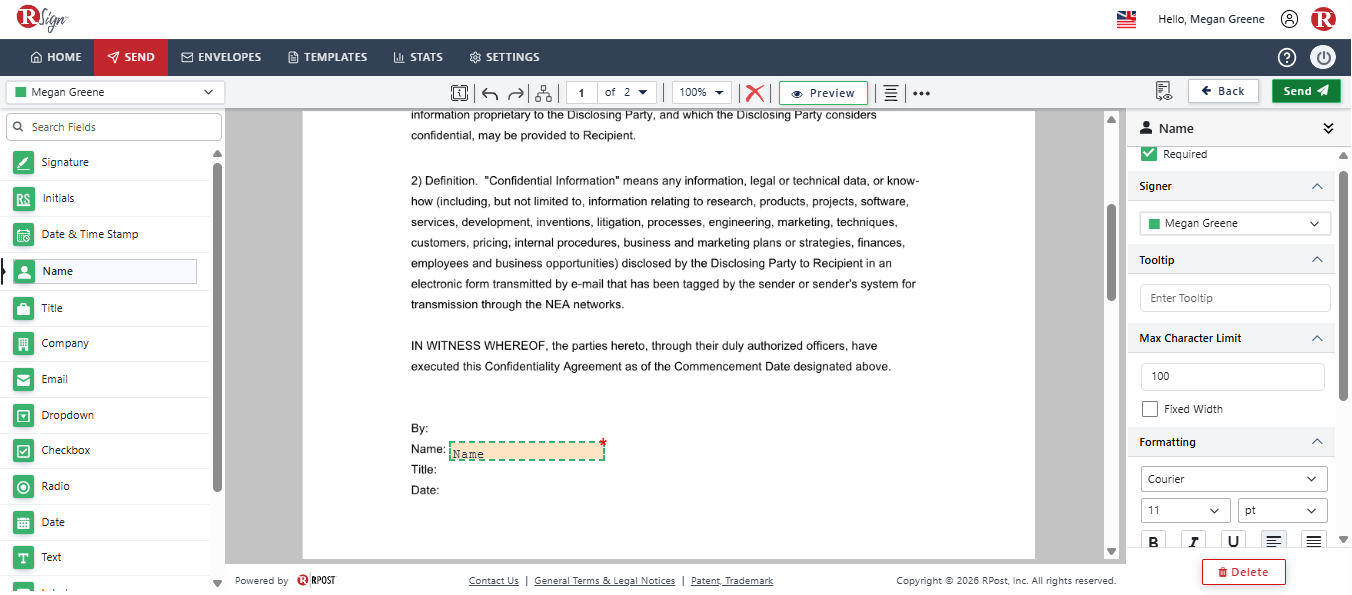
Task: Collapse the Max Character Limit section
Action: (x=1317, y=338)
